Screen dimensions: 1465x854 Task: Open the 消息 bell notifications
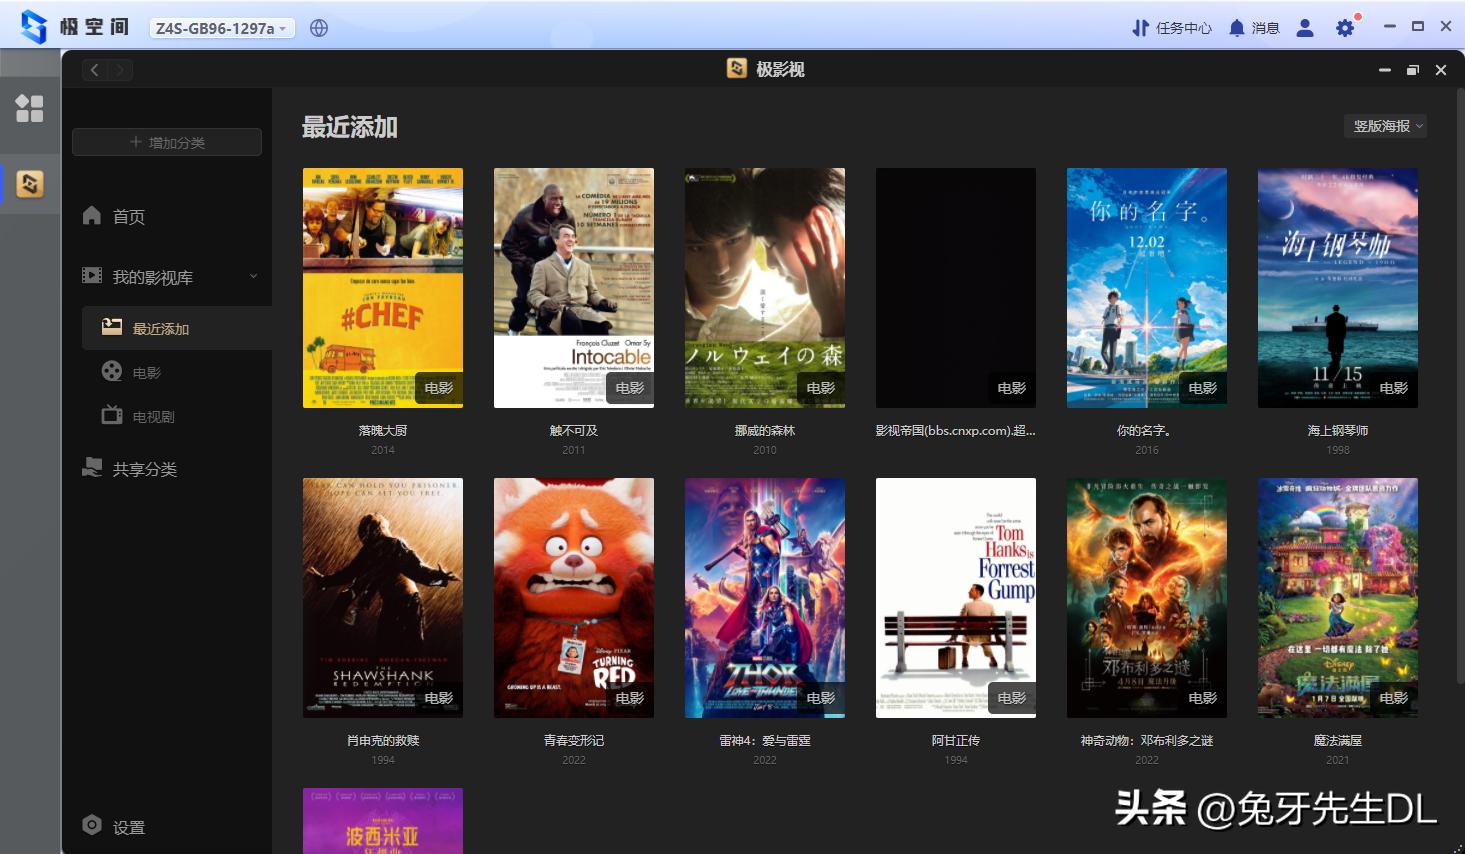point(1237,28)
